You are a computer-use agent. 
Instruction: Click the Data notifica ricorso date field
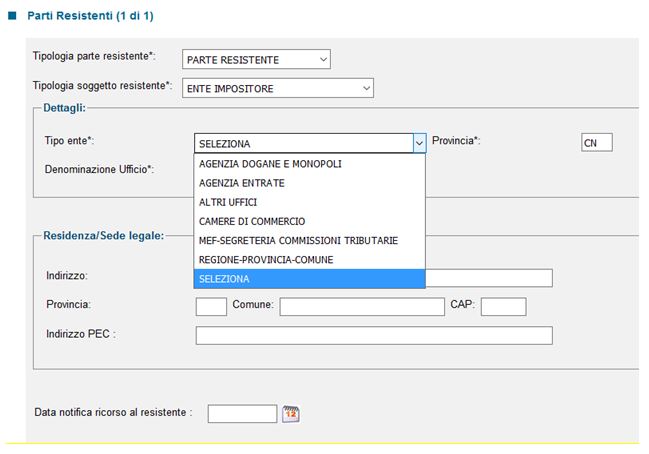pyautogui.click(x=242, y=413)
